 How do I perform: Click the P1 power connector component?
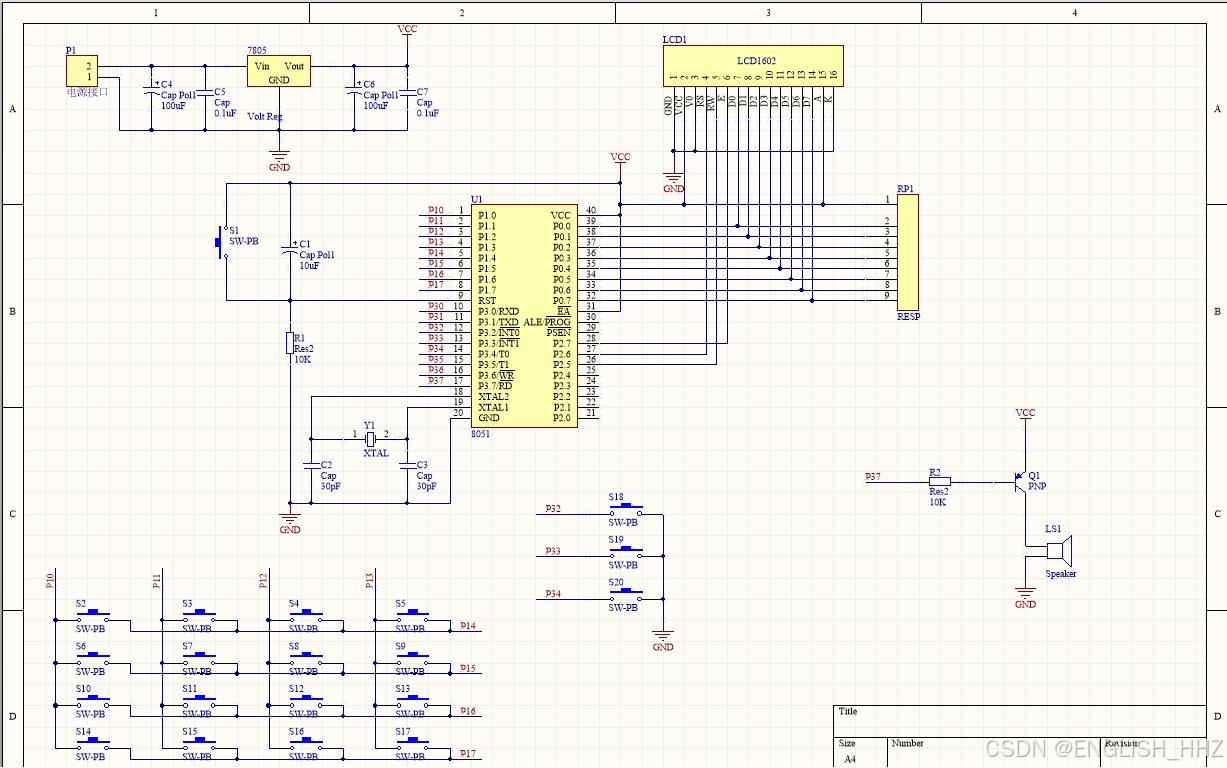coord(82,71)
